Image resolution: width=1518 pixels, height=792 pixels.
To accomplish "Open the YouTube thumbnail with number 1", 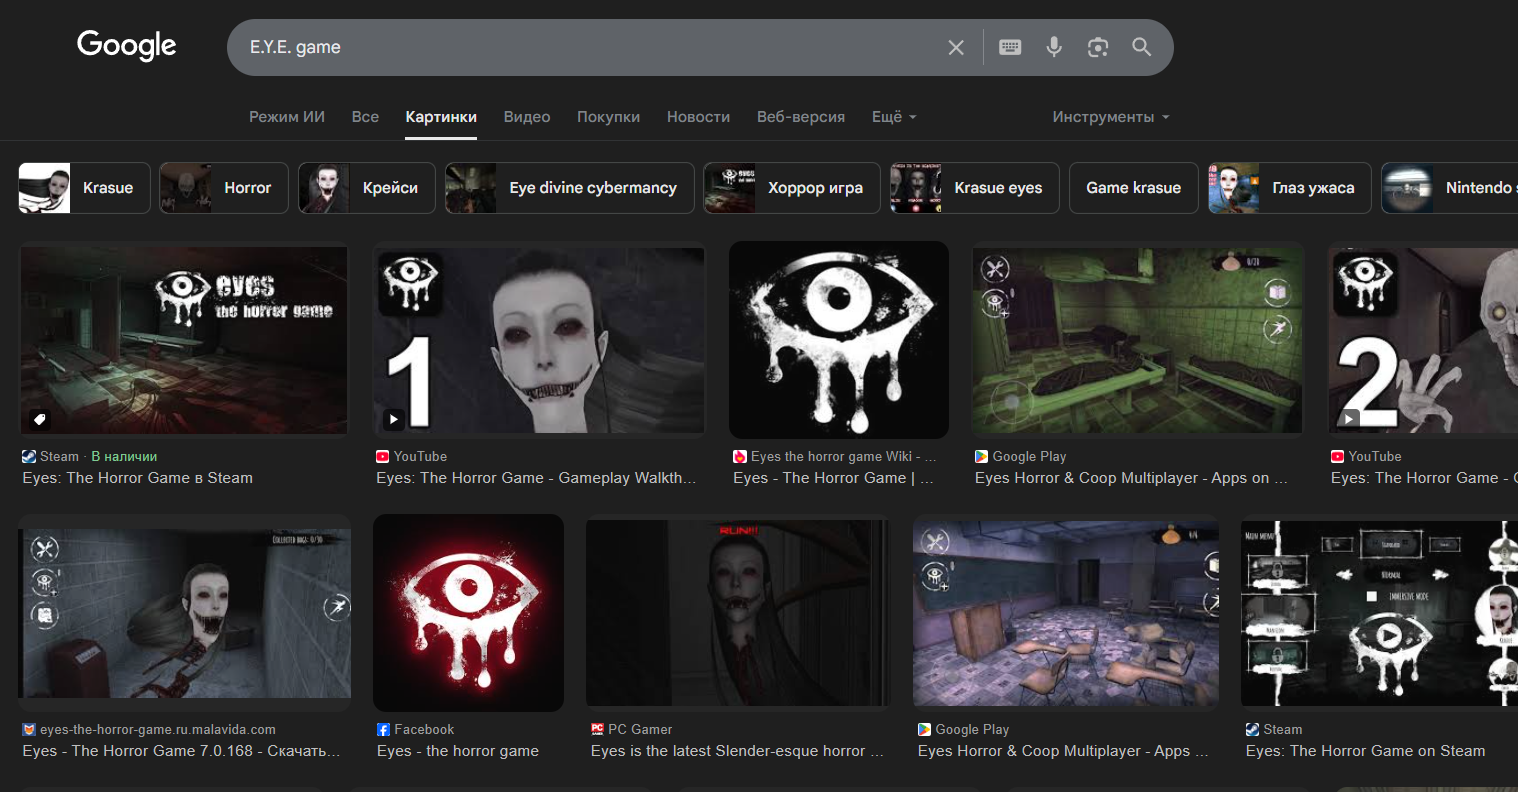I will [539, 340].
